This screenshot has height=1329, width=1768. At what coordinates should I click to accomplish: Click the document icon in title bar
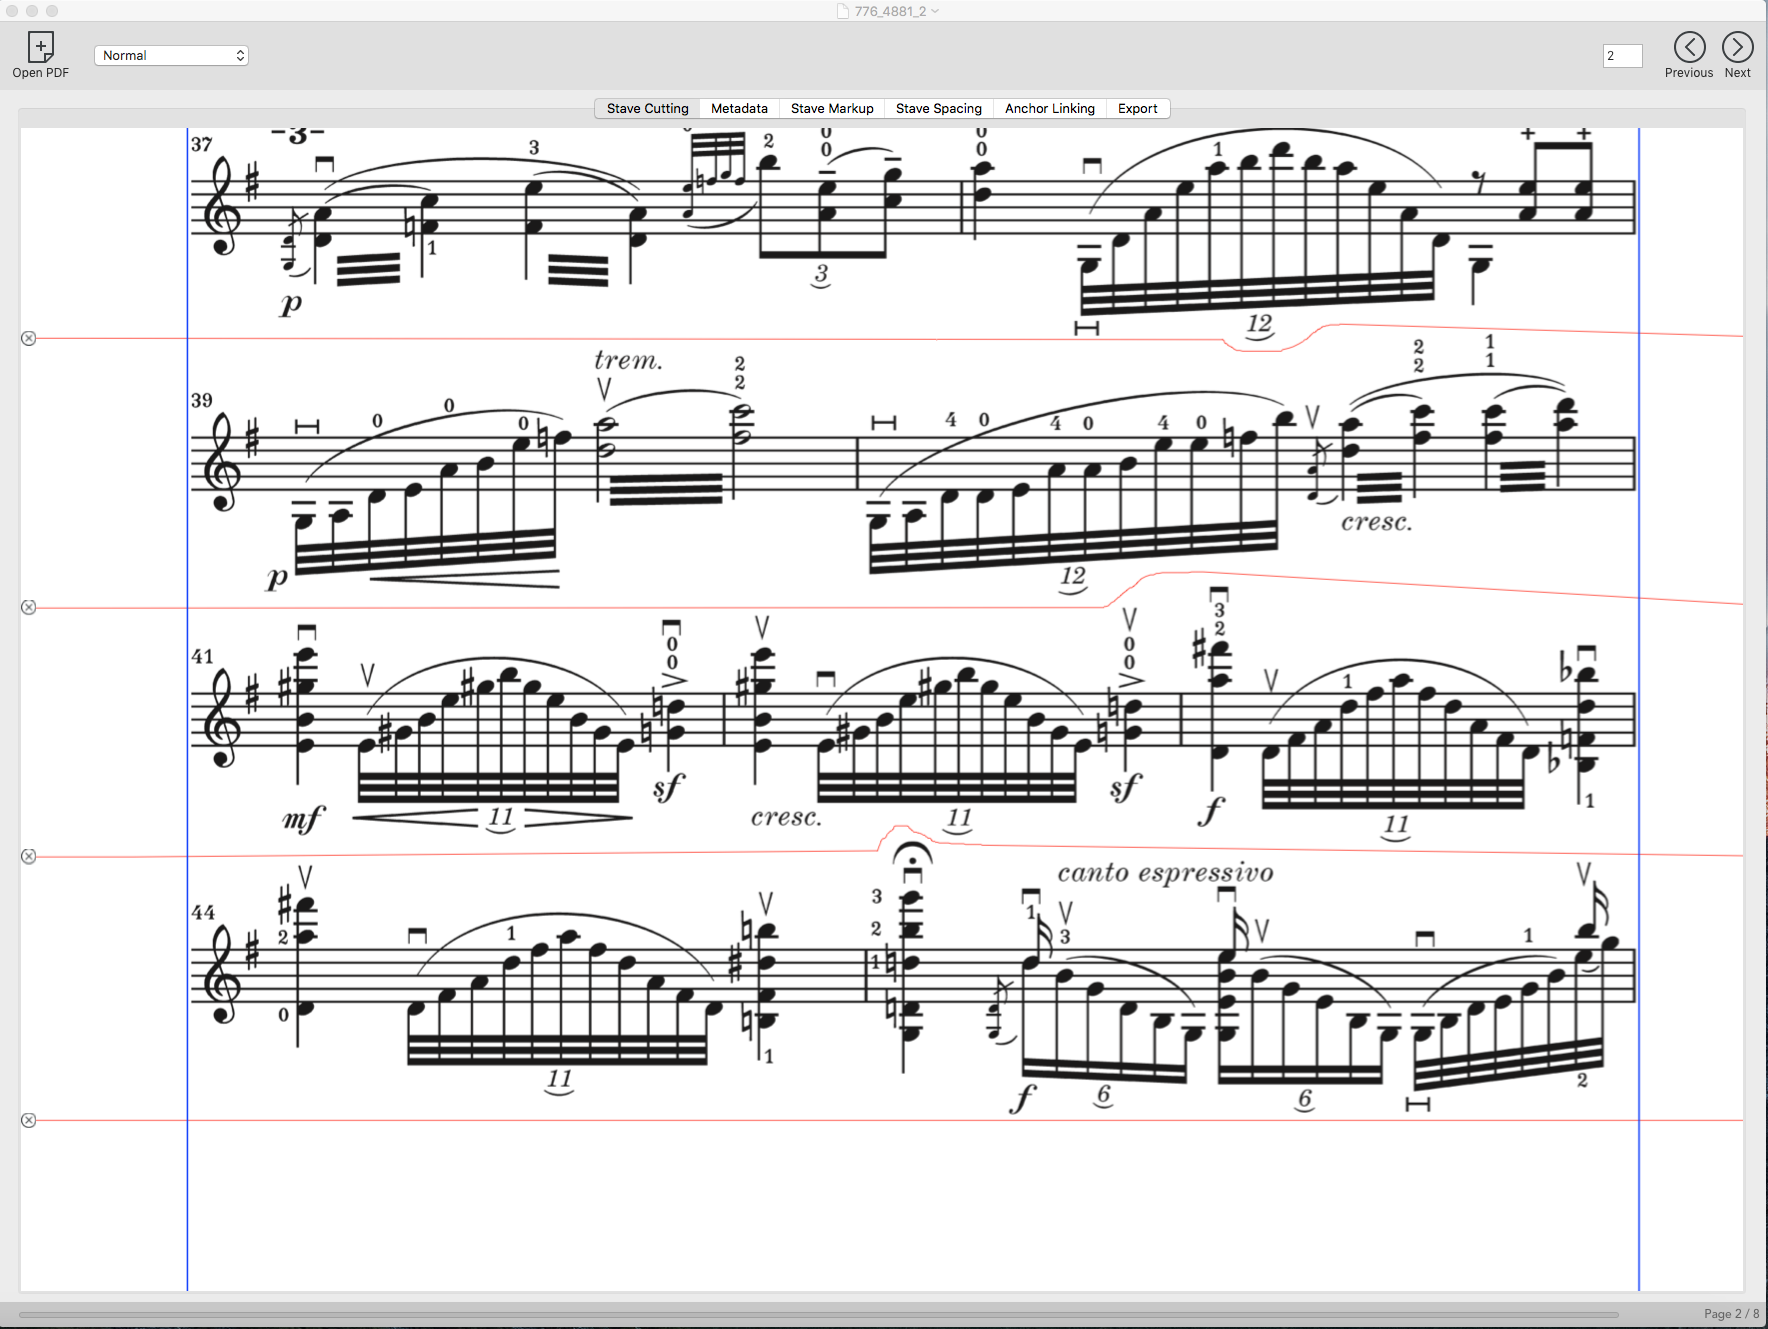843,11
